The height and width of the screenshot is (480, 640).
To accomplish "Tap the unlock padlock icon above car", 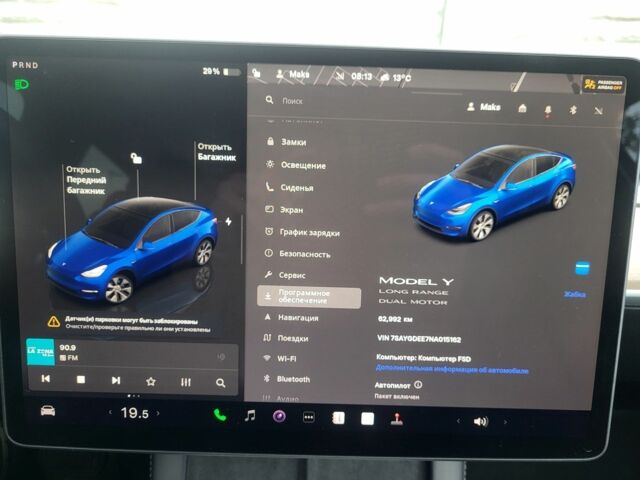I will [136, 158].
